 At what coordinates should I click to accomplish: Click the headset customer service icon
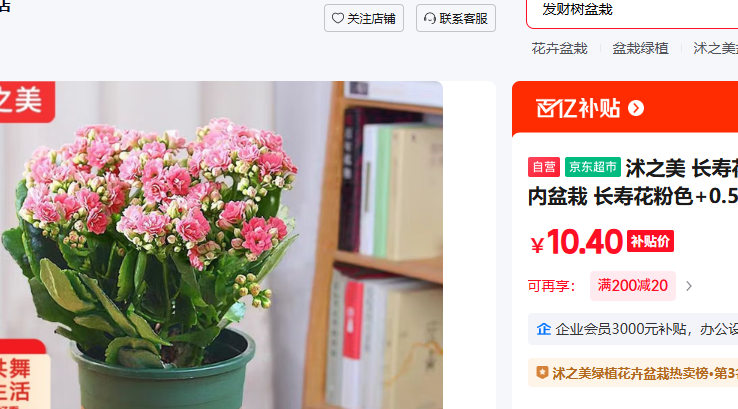pos(429,18)
